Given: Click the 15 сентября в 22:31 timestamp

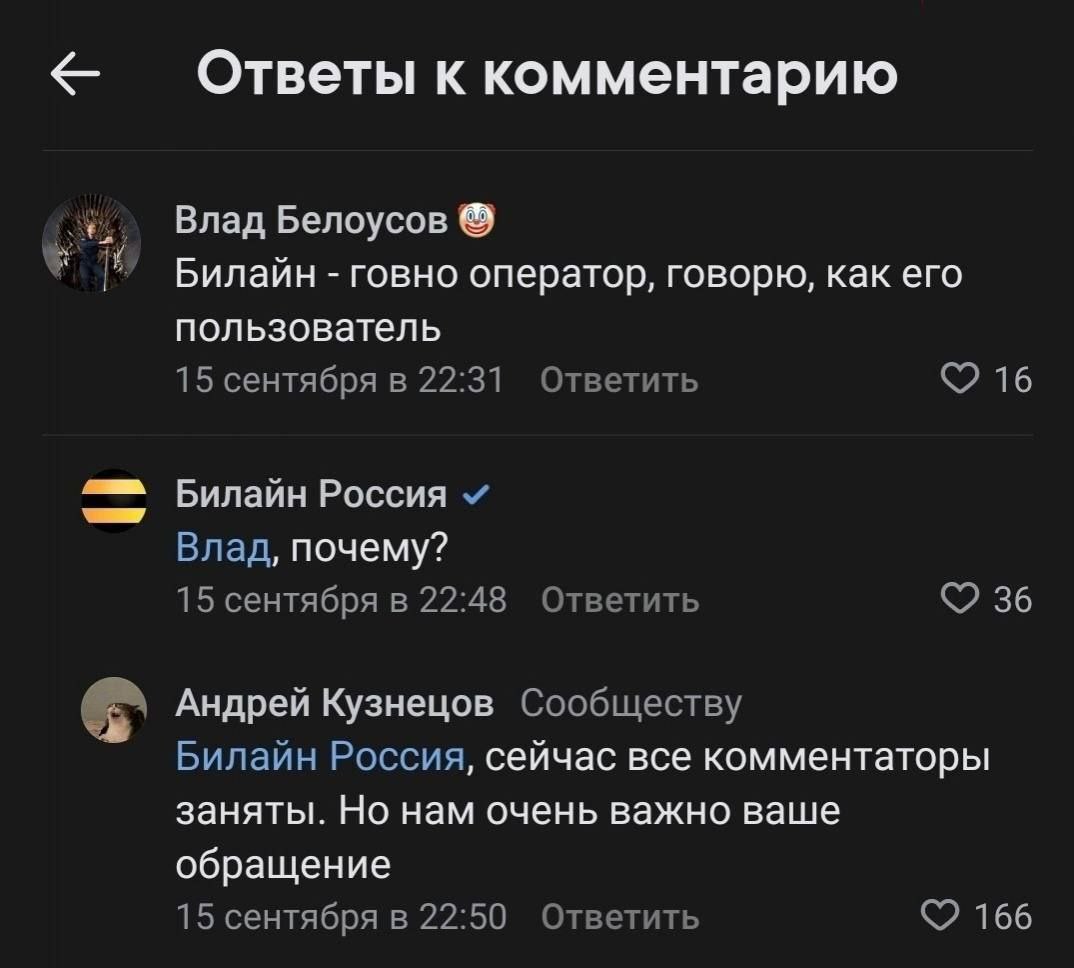Looking at the screenshot, I should 340,380.
